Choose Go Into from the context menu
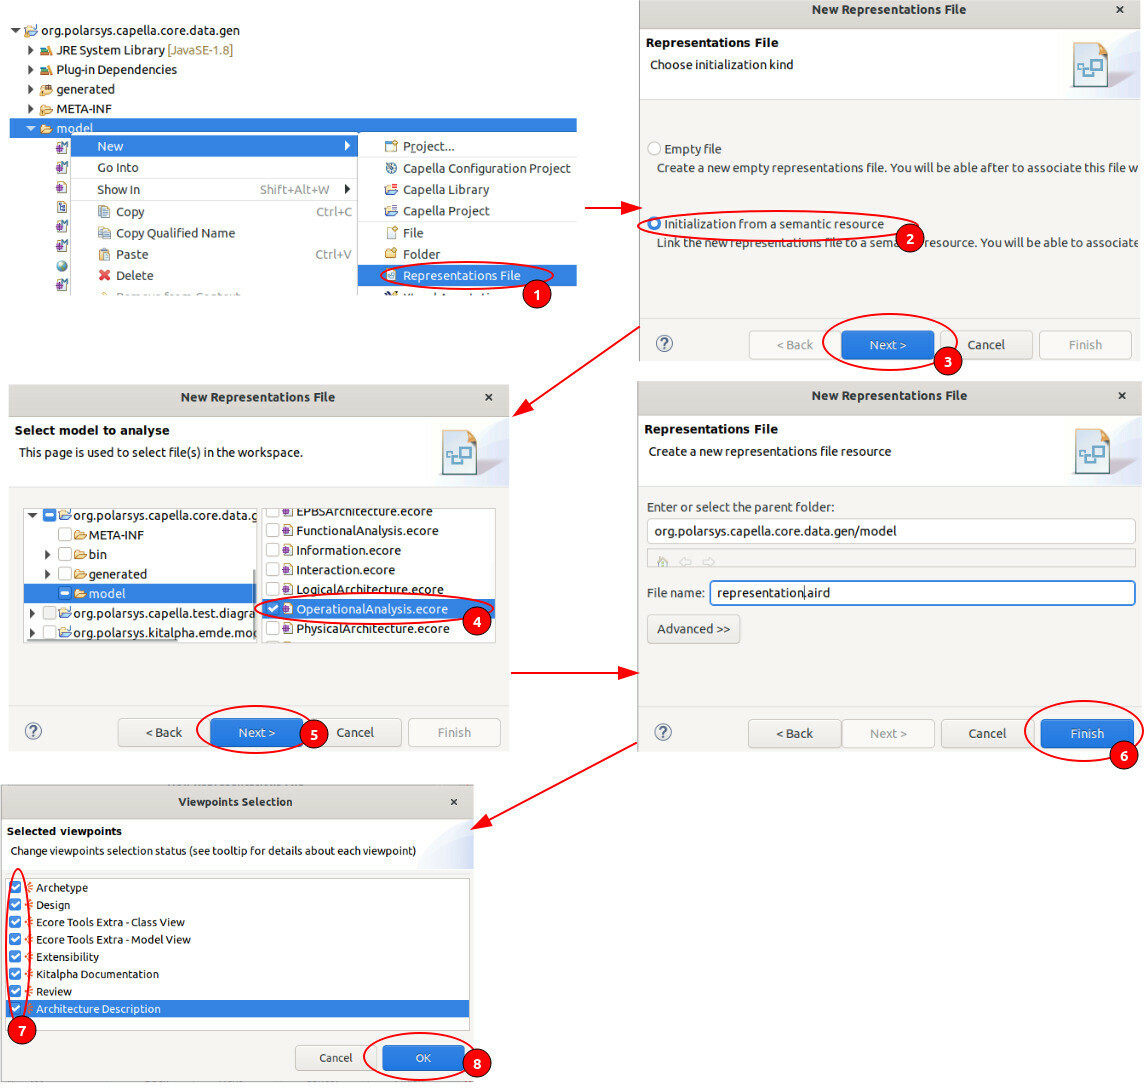The width and height of the screenshot is (1146, 1090). (x=214, y=168)
